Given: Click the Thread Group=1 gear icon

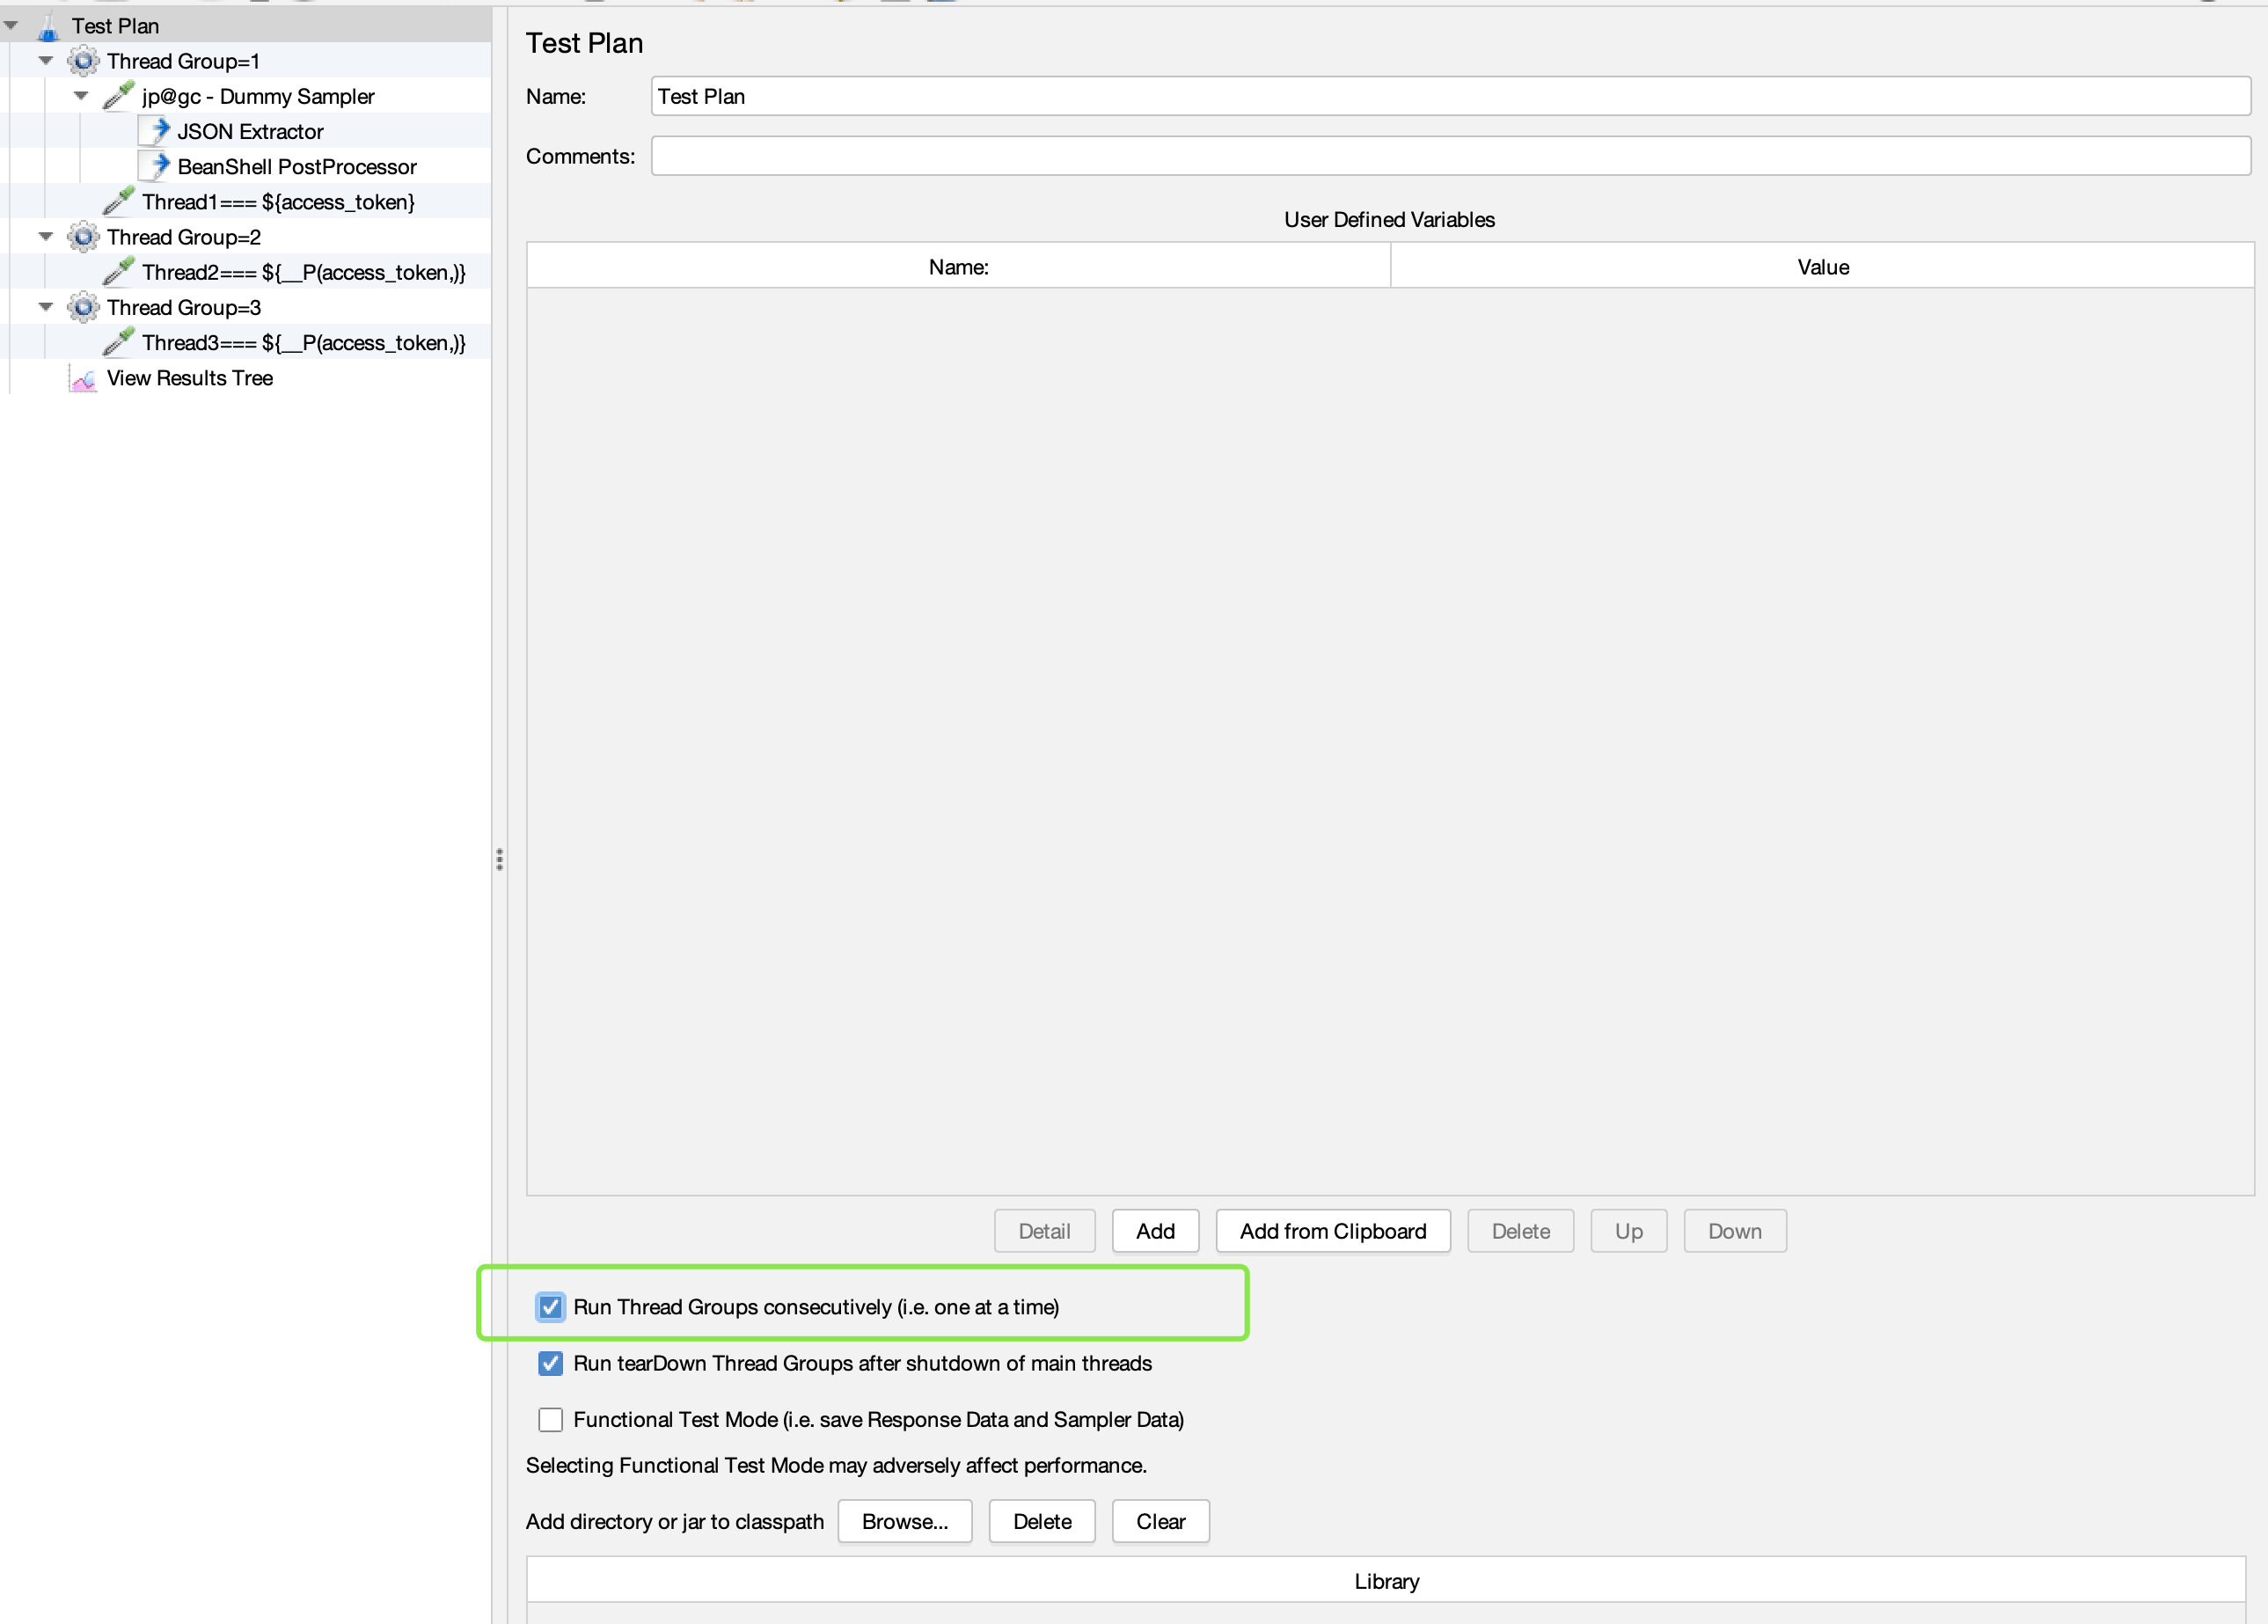Looking at the screenshot, I should (84, 61).
